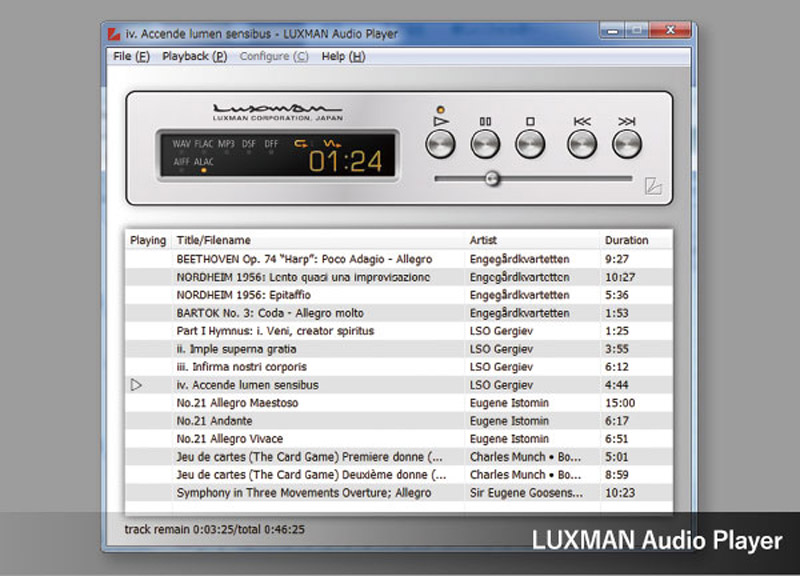Skip to the next track
800x576 pixels.
[628, 142]
